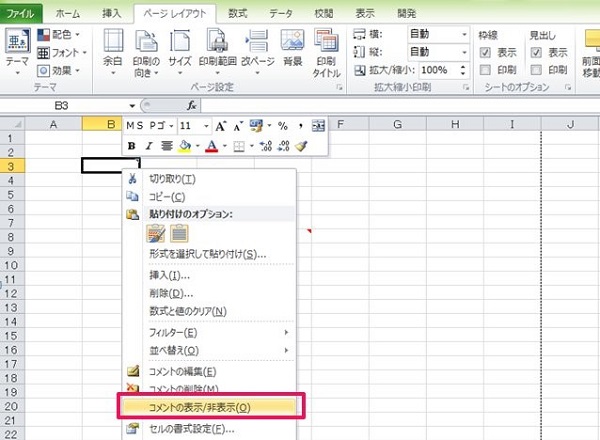This screenshot has width=600, height=440.
Task: Switch to the データ tab
Action: coord(281,14)
